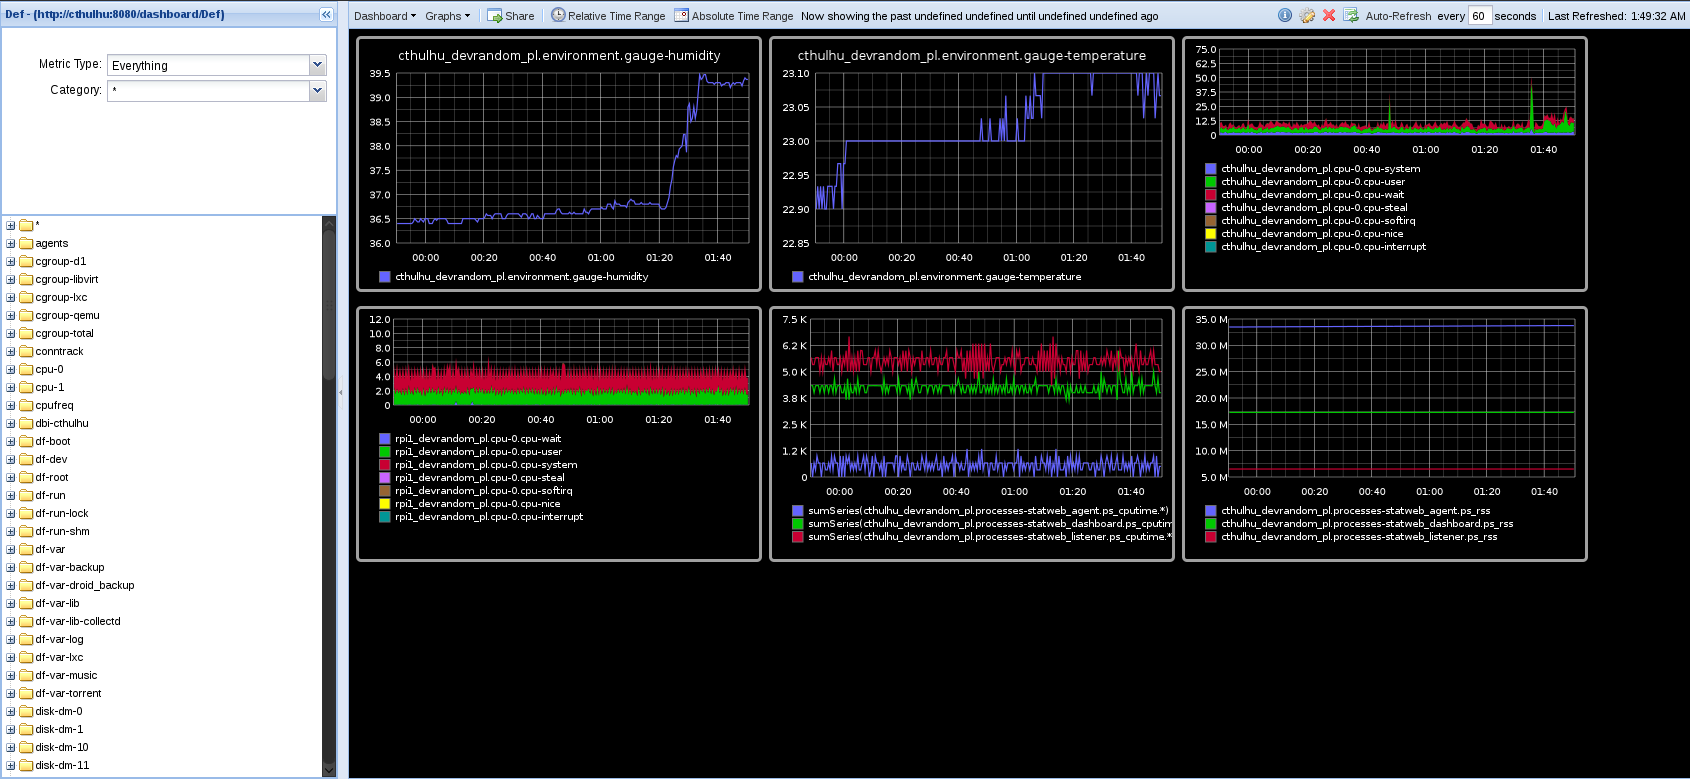Select the disk-dm-1 tree item
This screenshot has width=1690, height=779.
coord(59,729)
